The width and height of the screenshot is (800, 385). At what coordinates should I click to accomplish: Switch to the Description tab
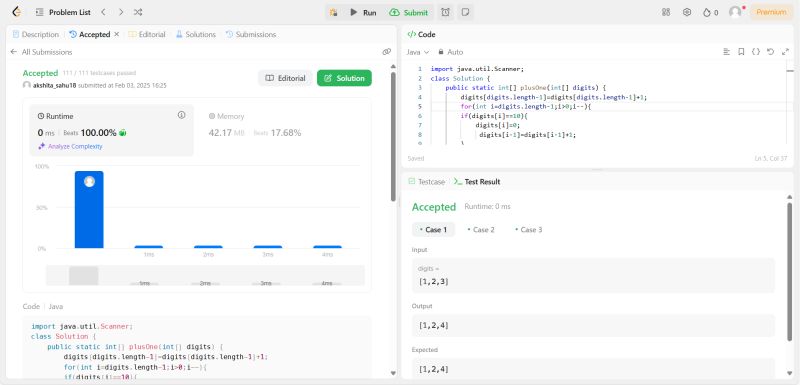(x=36, y=34)
